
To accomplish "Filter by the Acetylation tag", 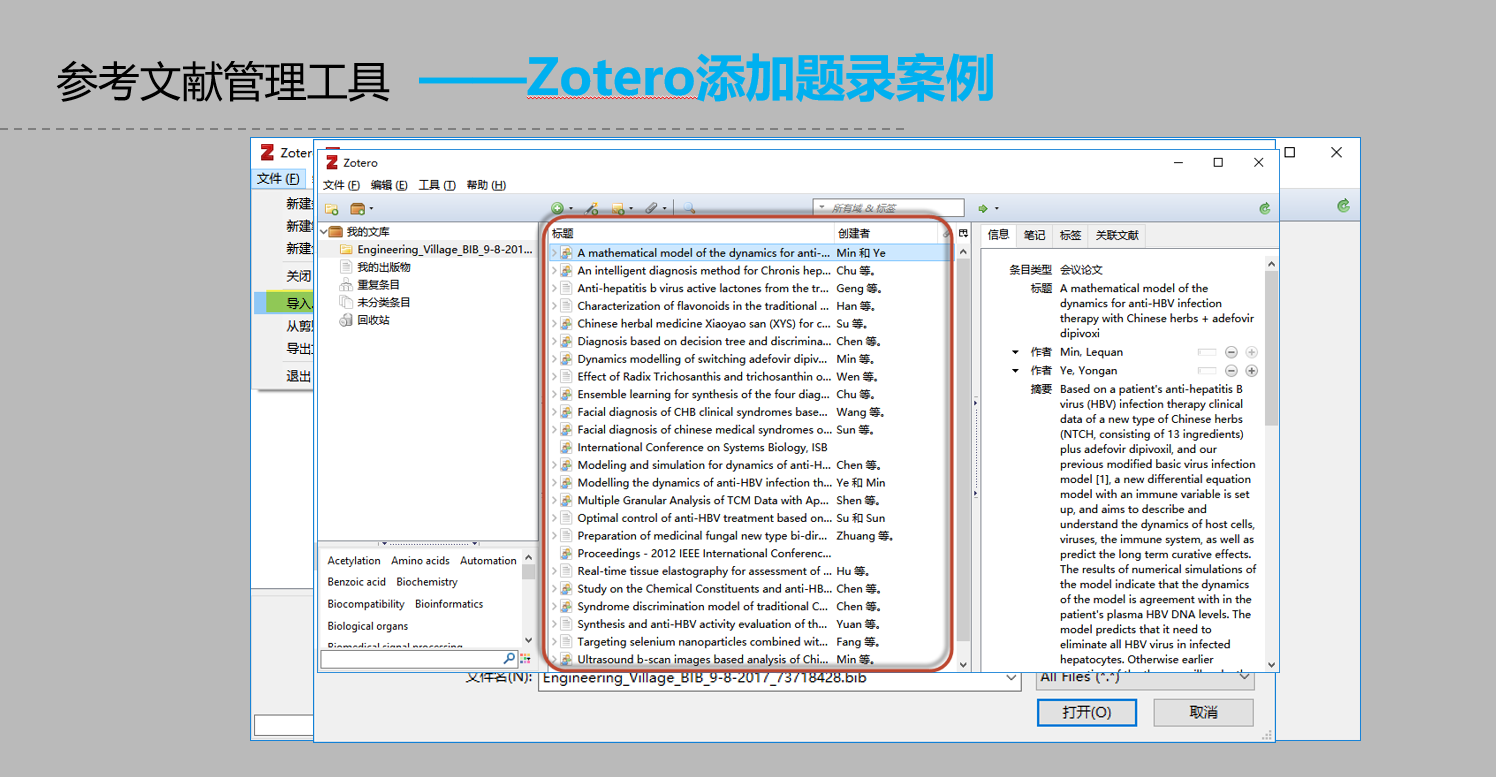I will click(x=354, y=561).
